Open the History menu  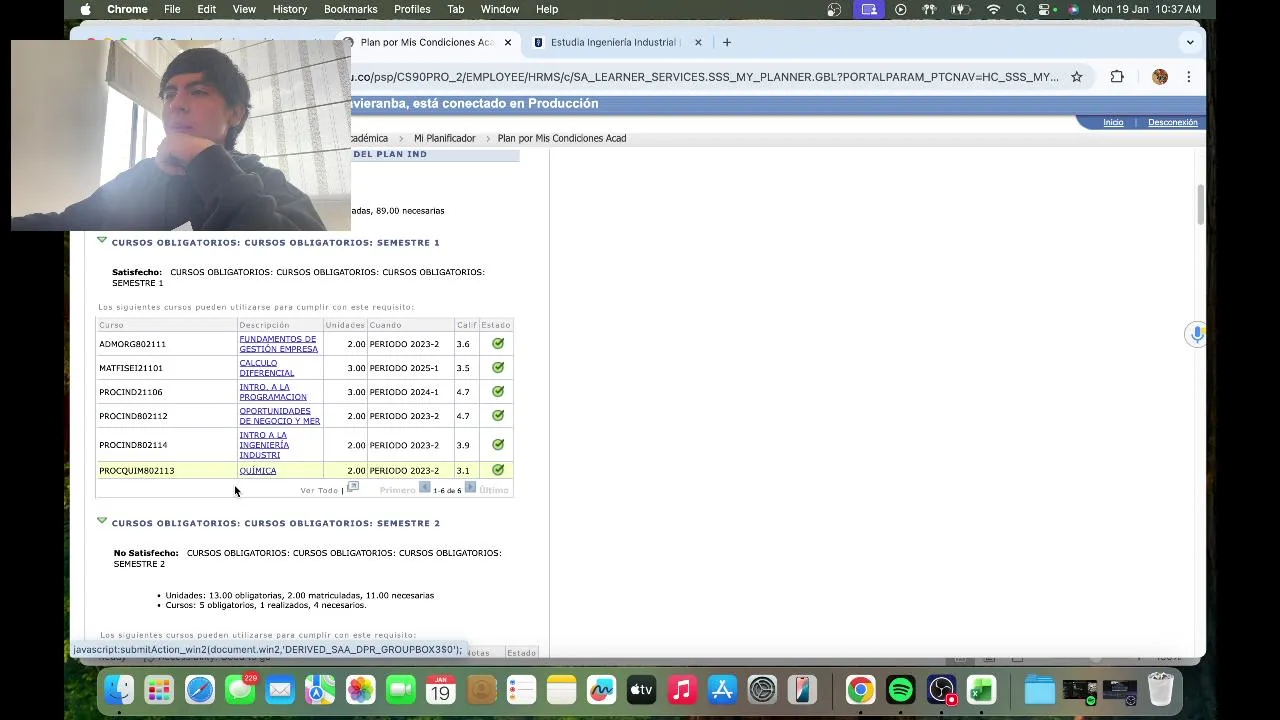[x=290, y=9]
